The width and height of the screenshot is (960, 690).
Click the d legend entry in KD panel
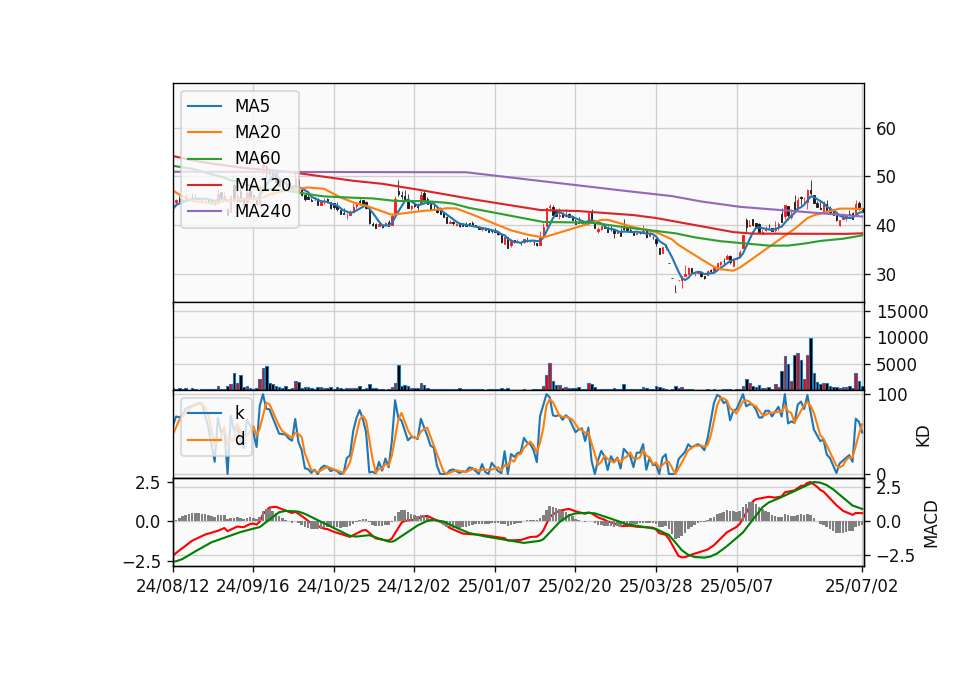tap(239, 439)
